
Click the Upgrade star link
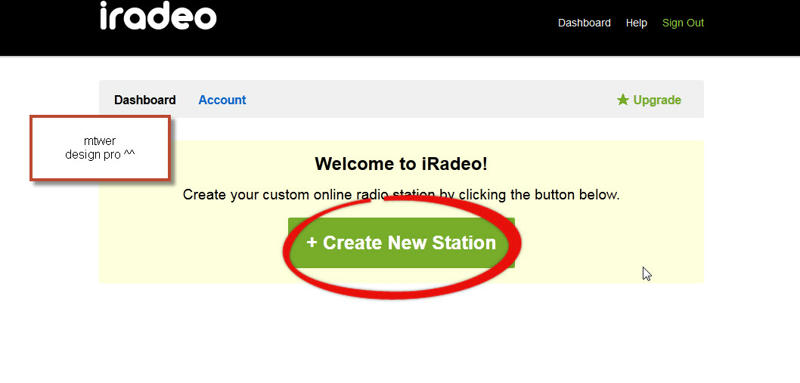[648, 100]
